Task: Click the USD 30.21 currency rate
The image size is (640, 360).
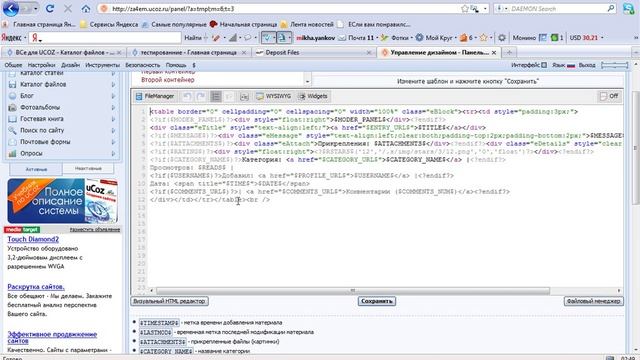Action: click(584, 38)
